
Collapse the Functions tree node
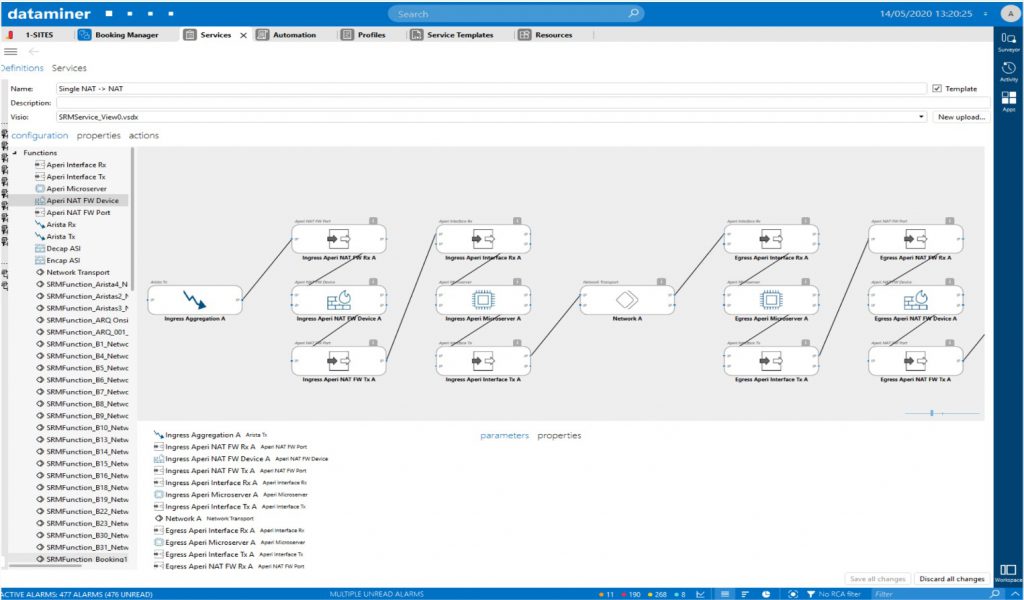[x=15, y=153]
